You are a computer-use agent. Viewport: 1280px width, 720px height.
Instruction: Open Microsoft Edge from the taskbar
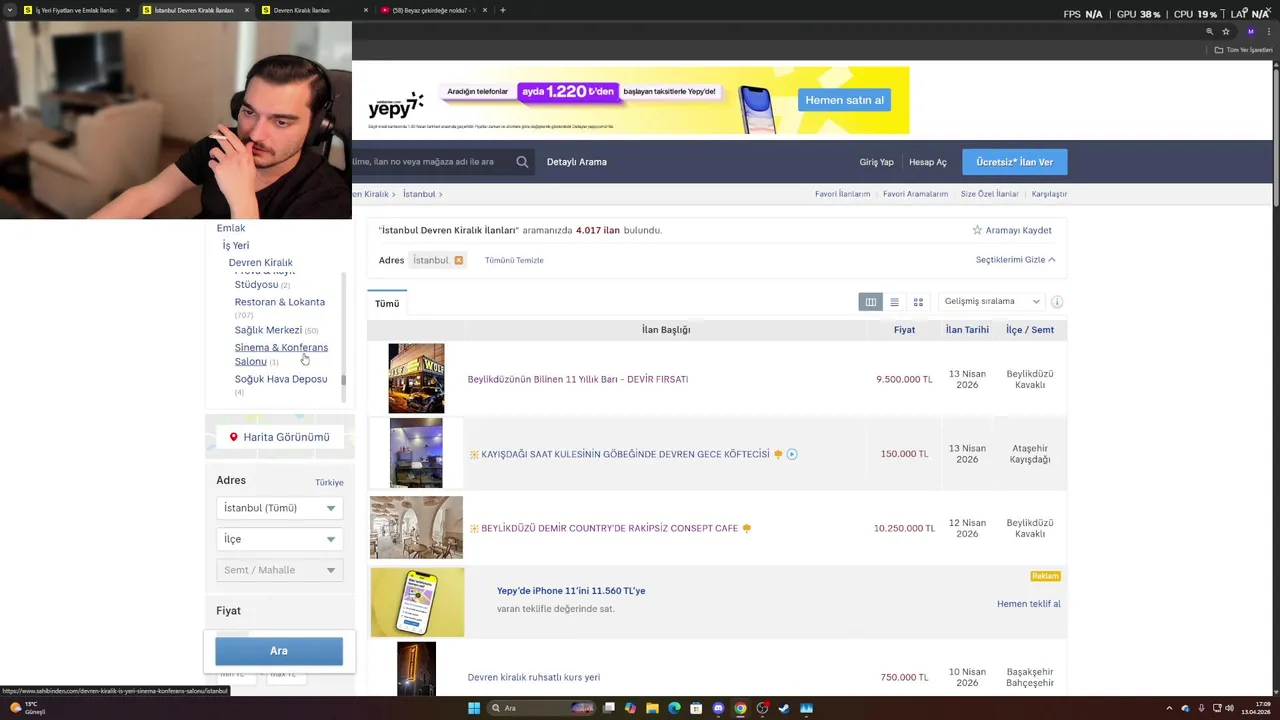click(674, 708)
